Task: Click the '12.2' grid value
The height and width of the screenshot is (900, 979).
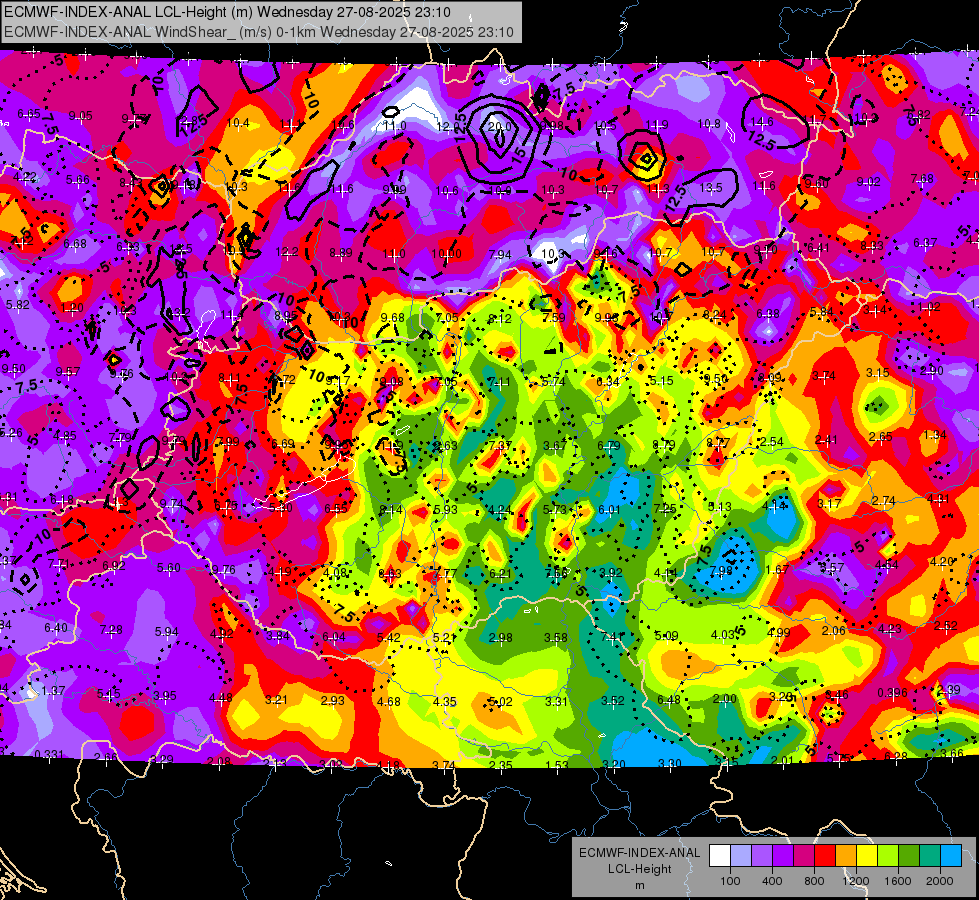Action: [x=287, y=252]
